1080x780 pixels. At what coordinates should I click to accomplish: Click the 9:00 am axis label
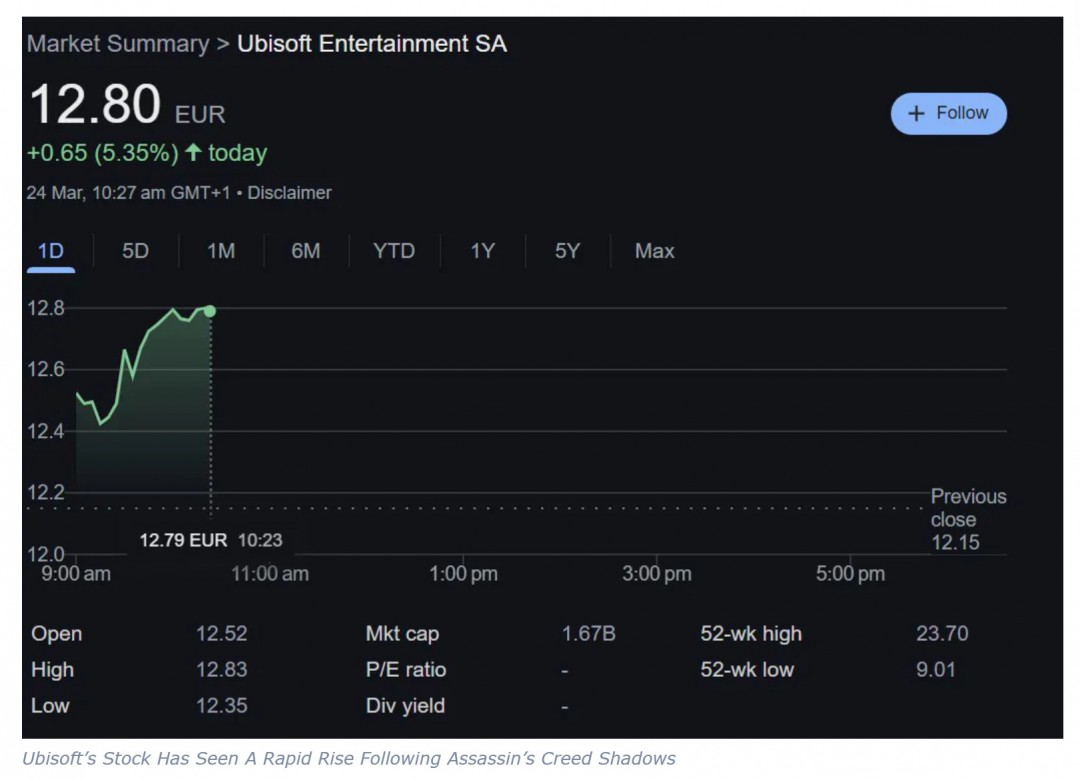[76, 573]
